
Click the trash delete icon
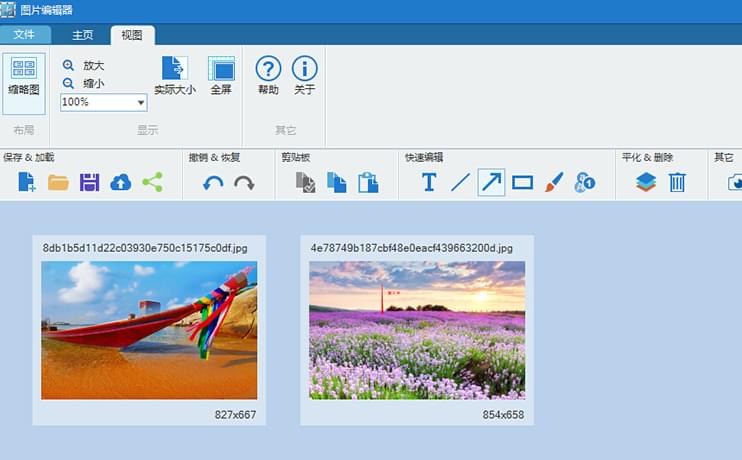[x=677, y=182]
